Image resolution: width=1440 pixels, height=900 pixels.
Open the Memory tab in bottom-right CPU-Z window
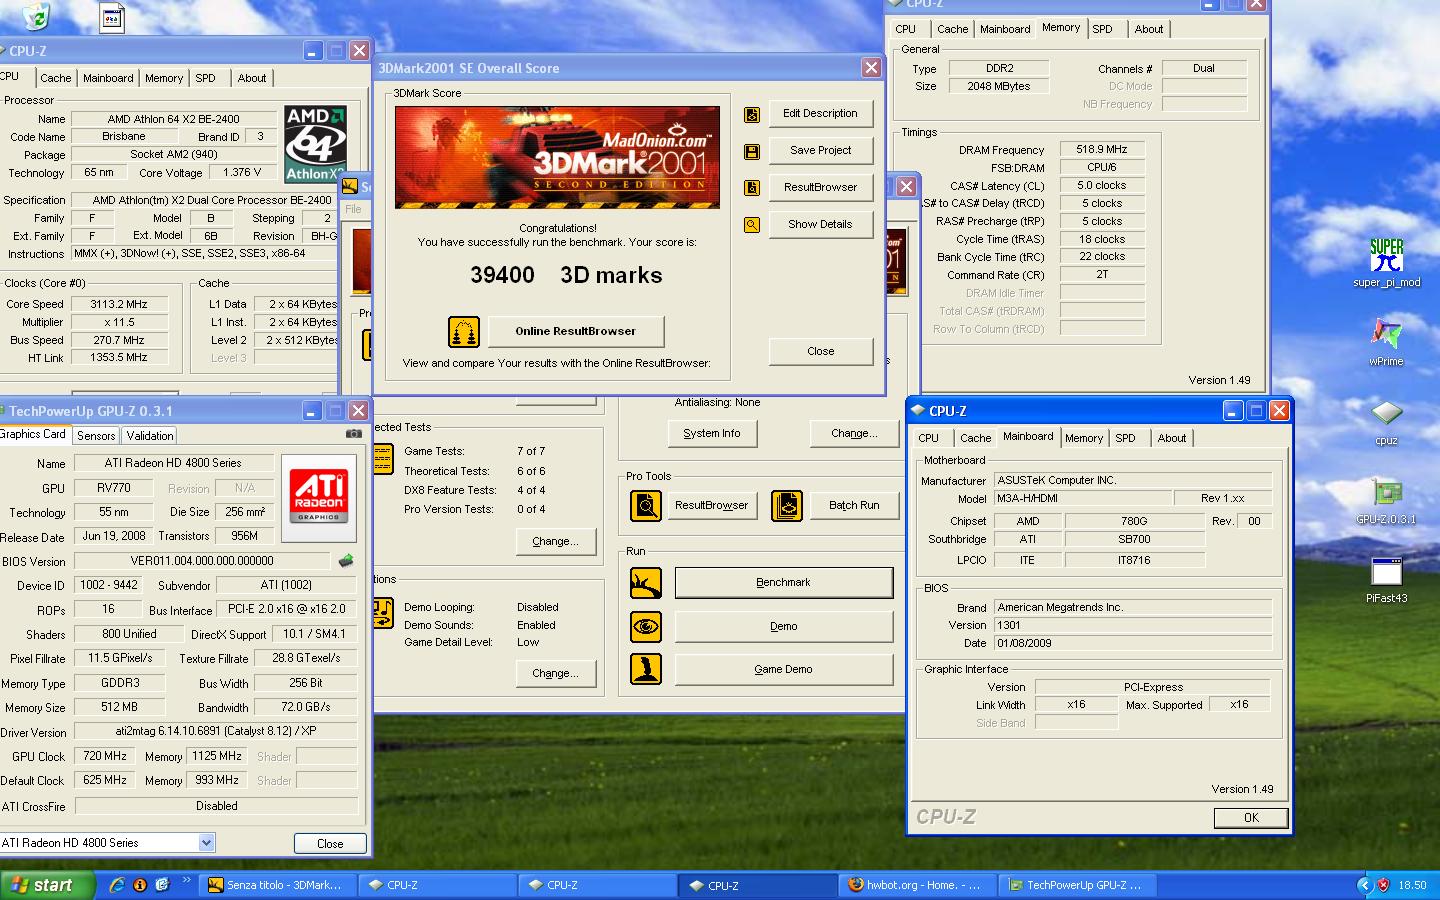coord(1083,438)
